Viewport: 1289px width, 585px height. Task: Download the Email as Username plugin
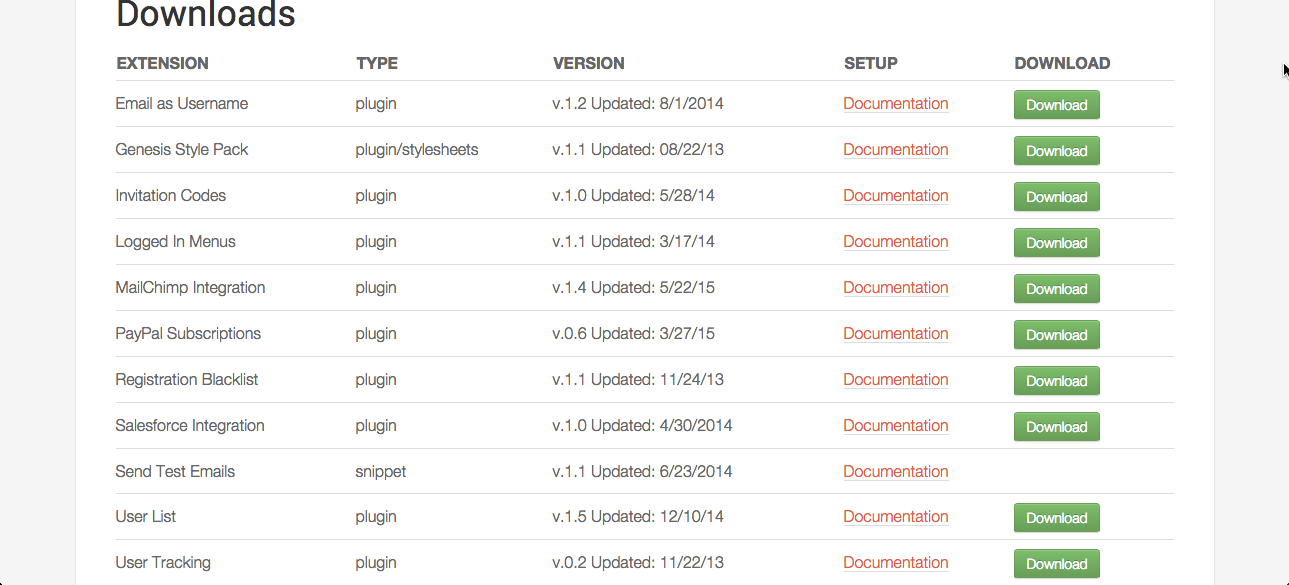coord(1056,105)
